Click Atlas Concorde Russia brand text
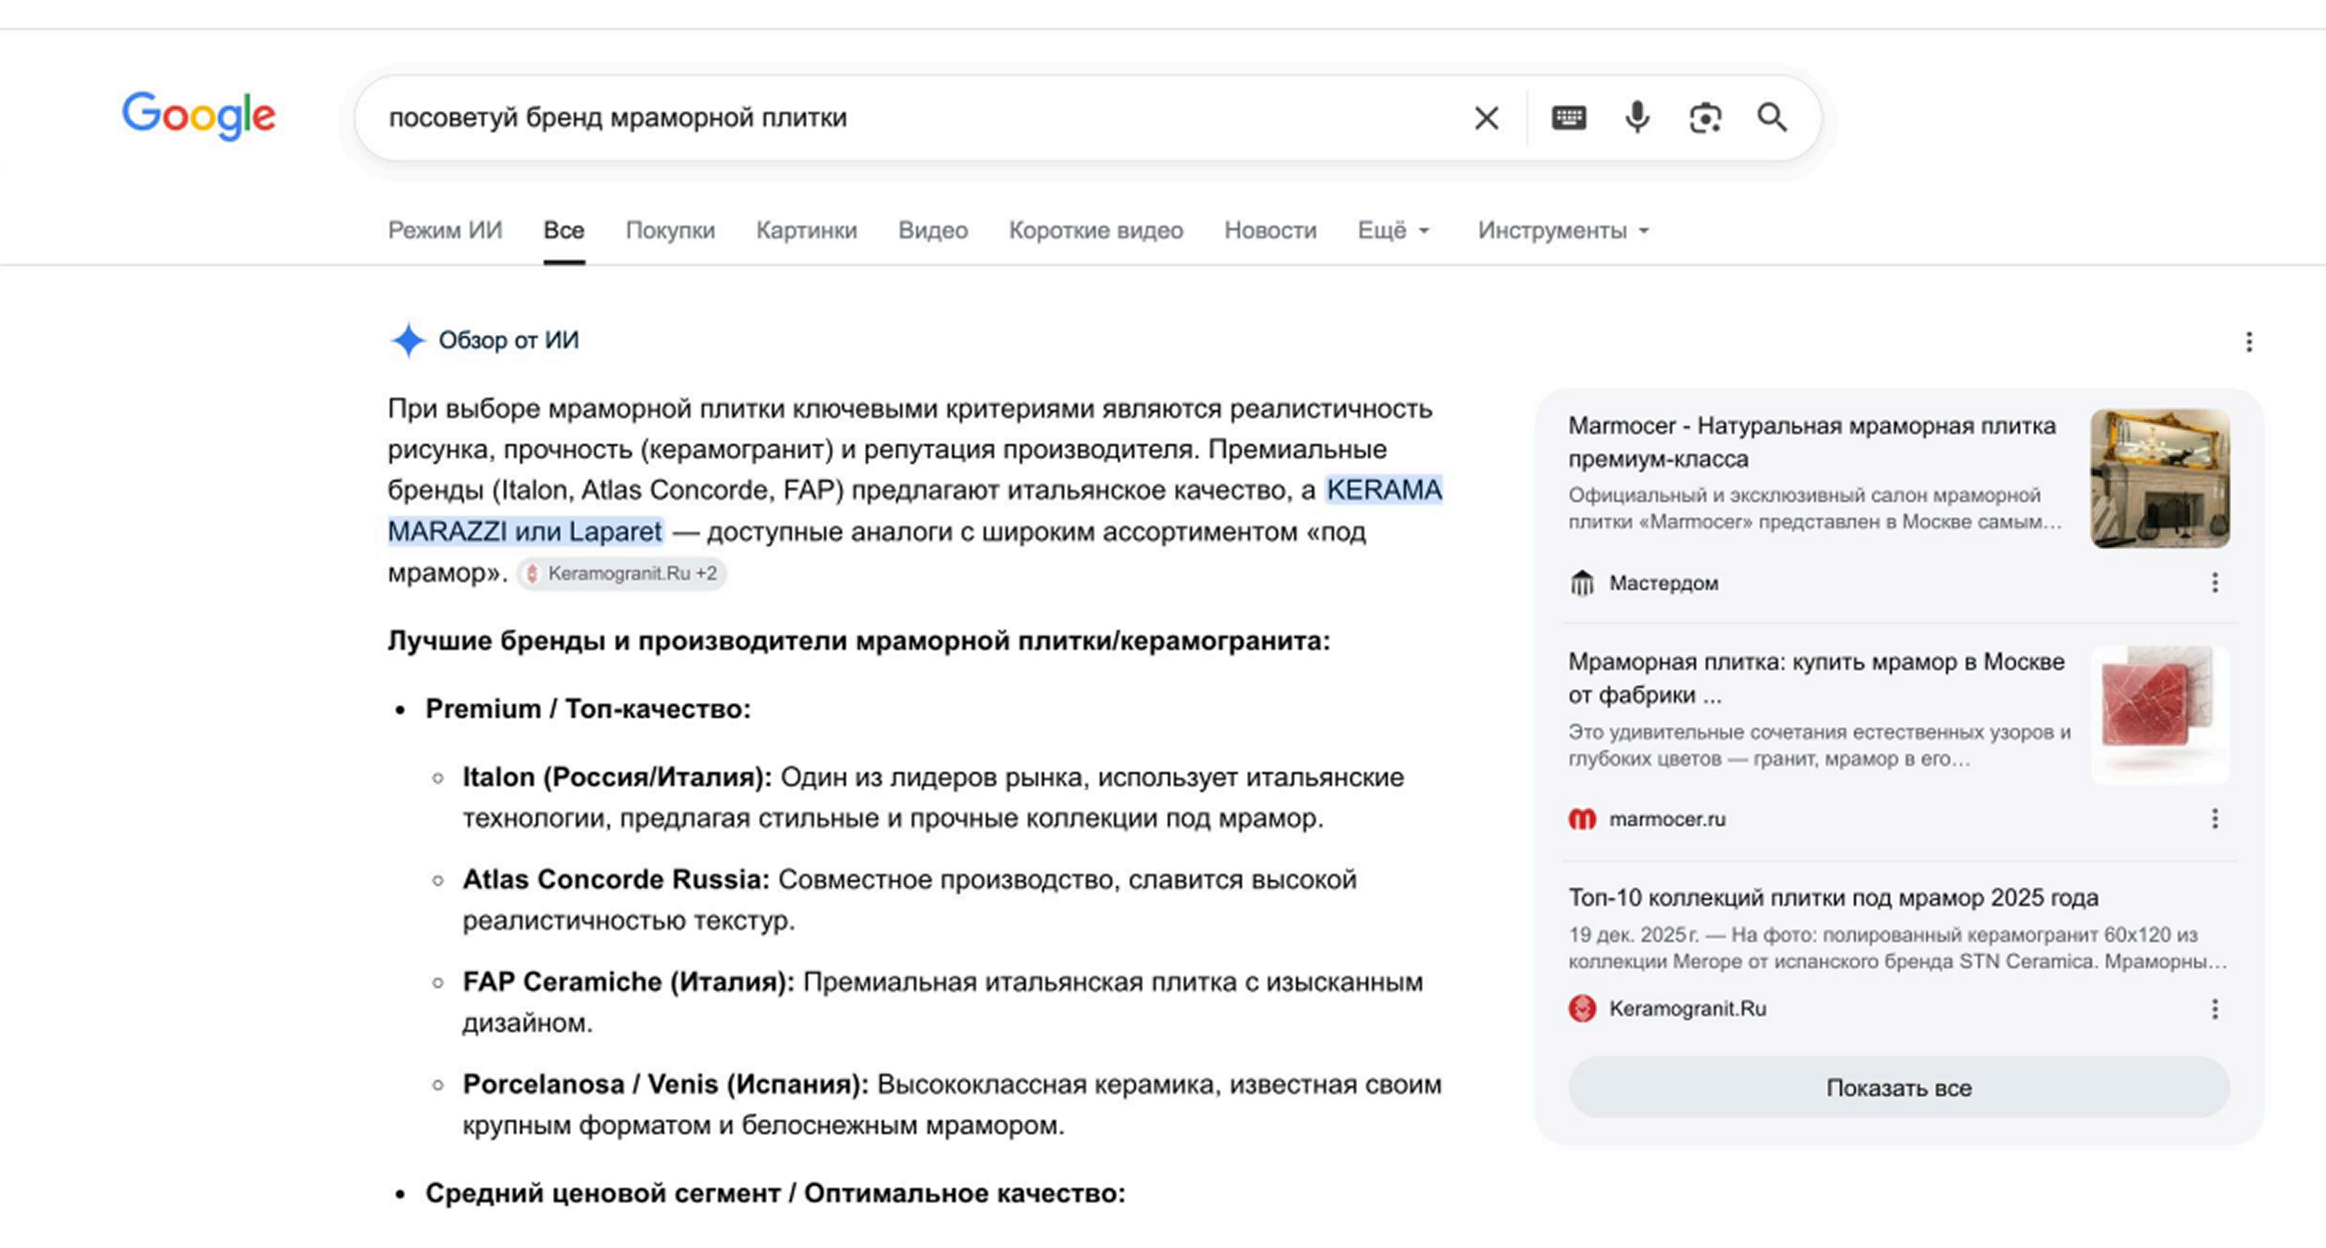Image resolution: width=2326 pixels, height=1248 pixels. pyautogui.click(x=616, y=879)
